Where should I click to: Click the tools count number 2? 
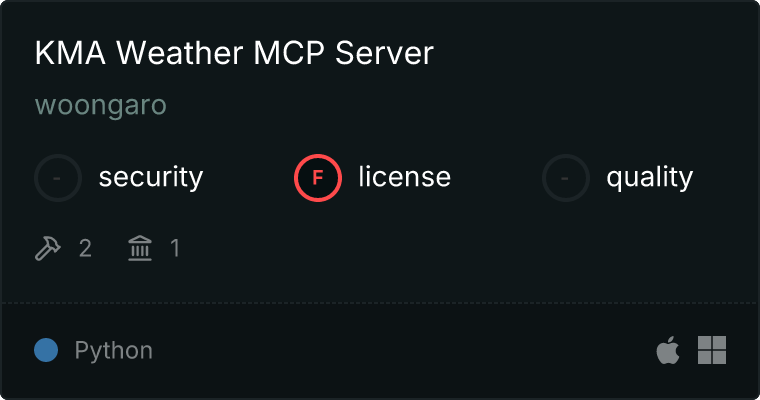(85, 249)
